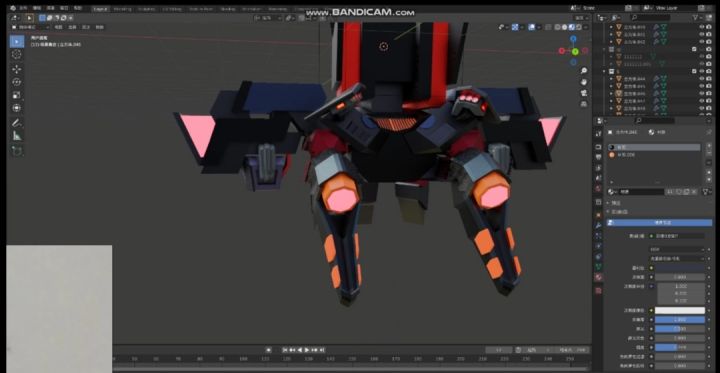Click the blue Z axis gizmo ball
720x373 pixels.
[574, 39]
